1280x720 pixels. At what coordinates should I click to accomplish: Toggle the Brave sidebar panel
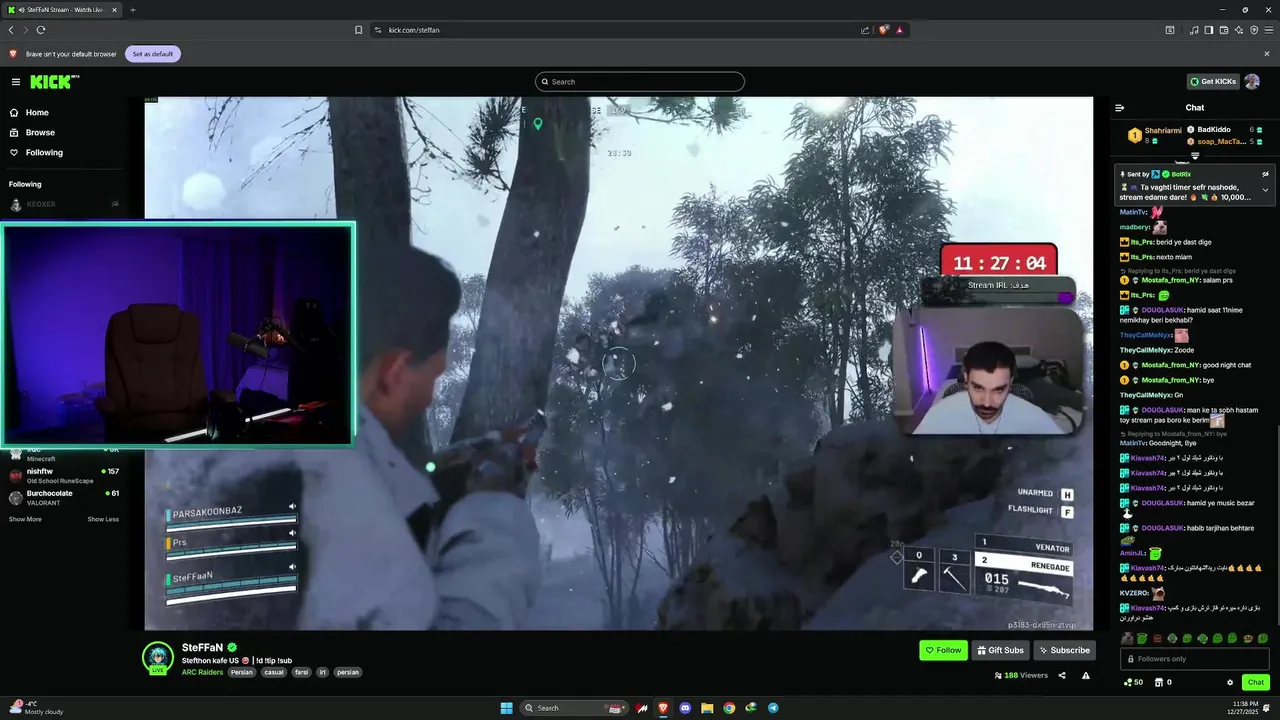tap(1209, 30)
